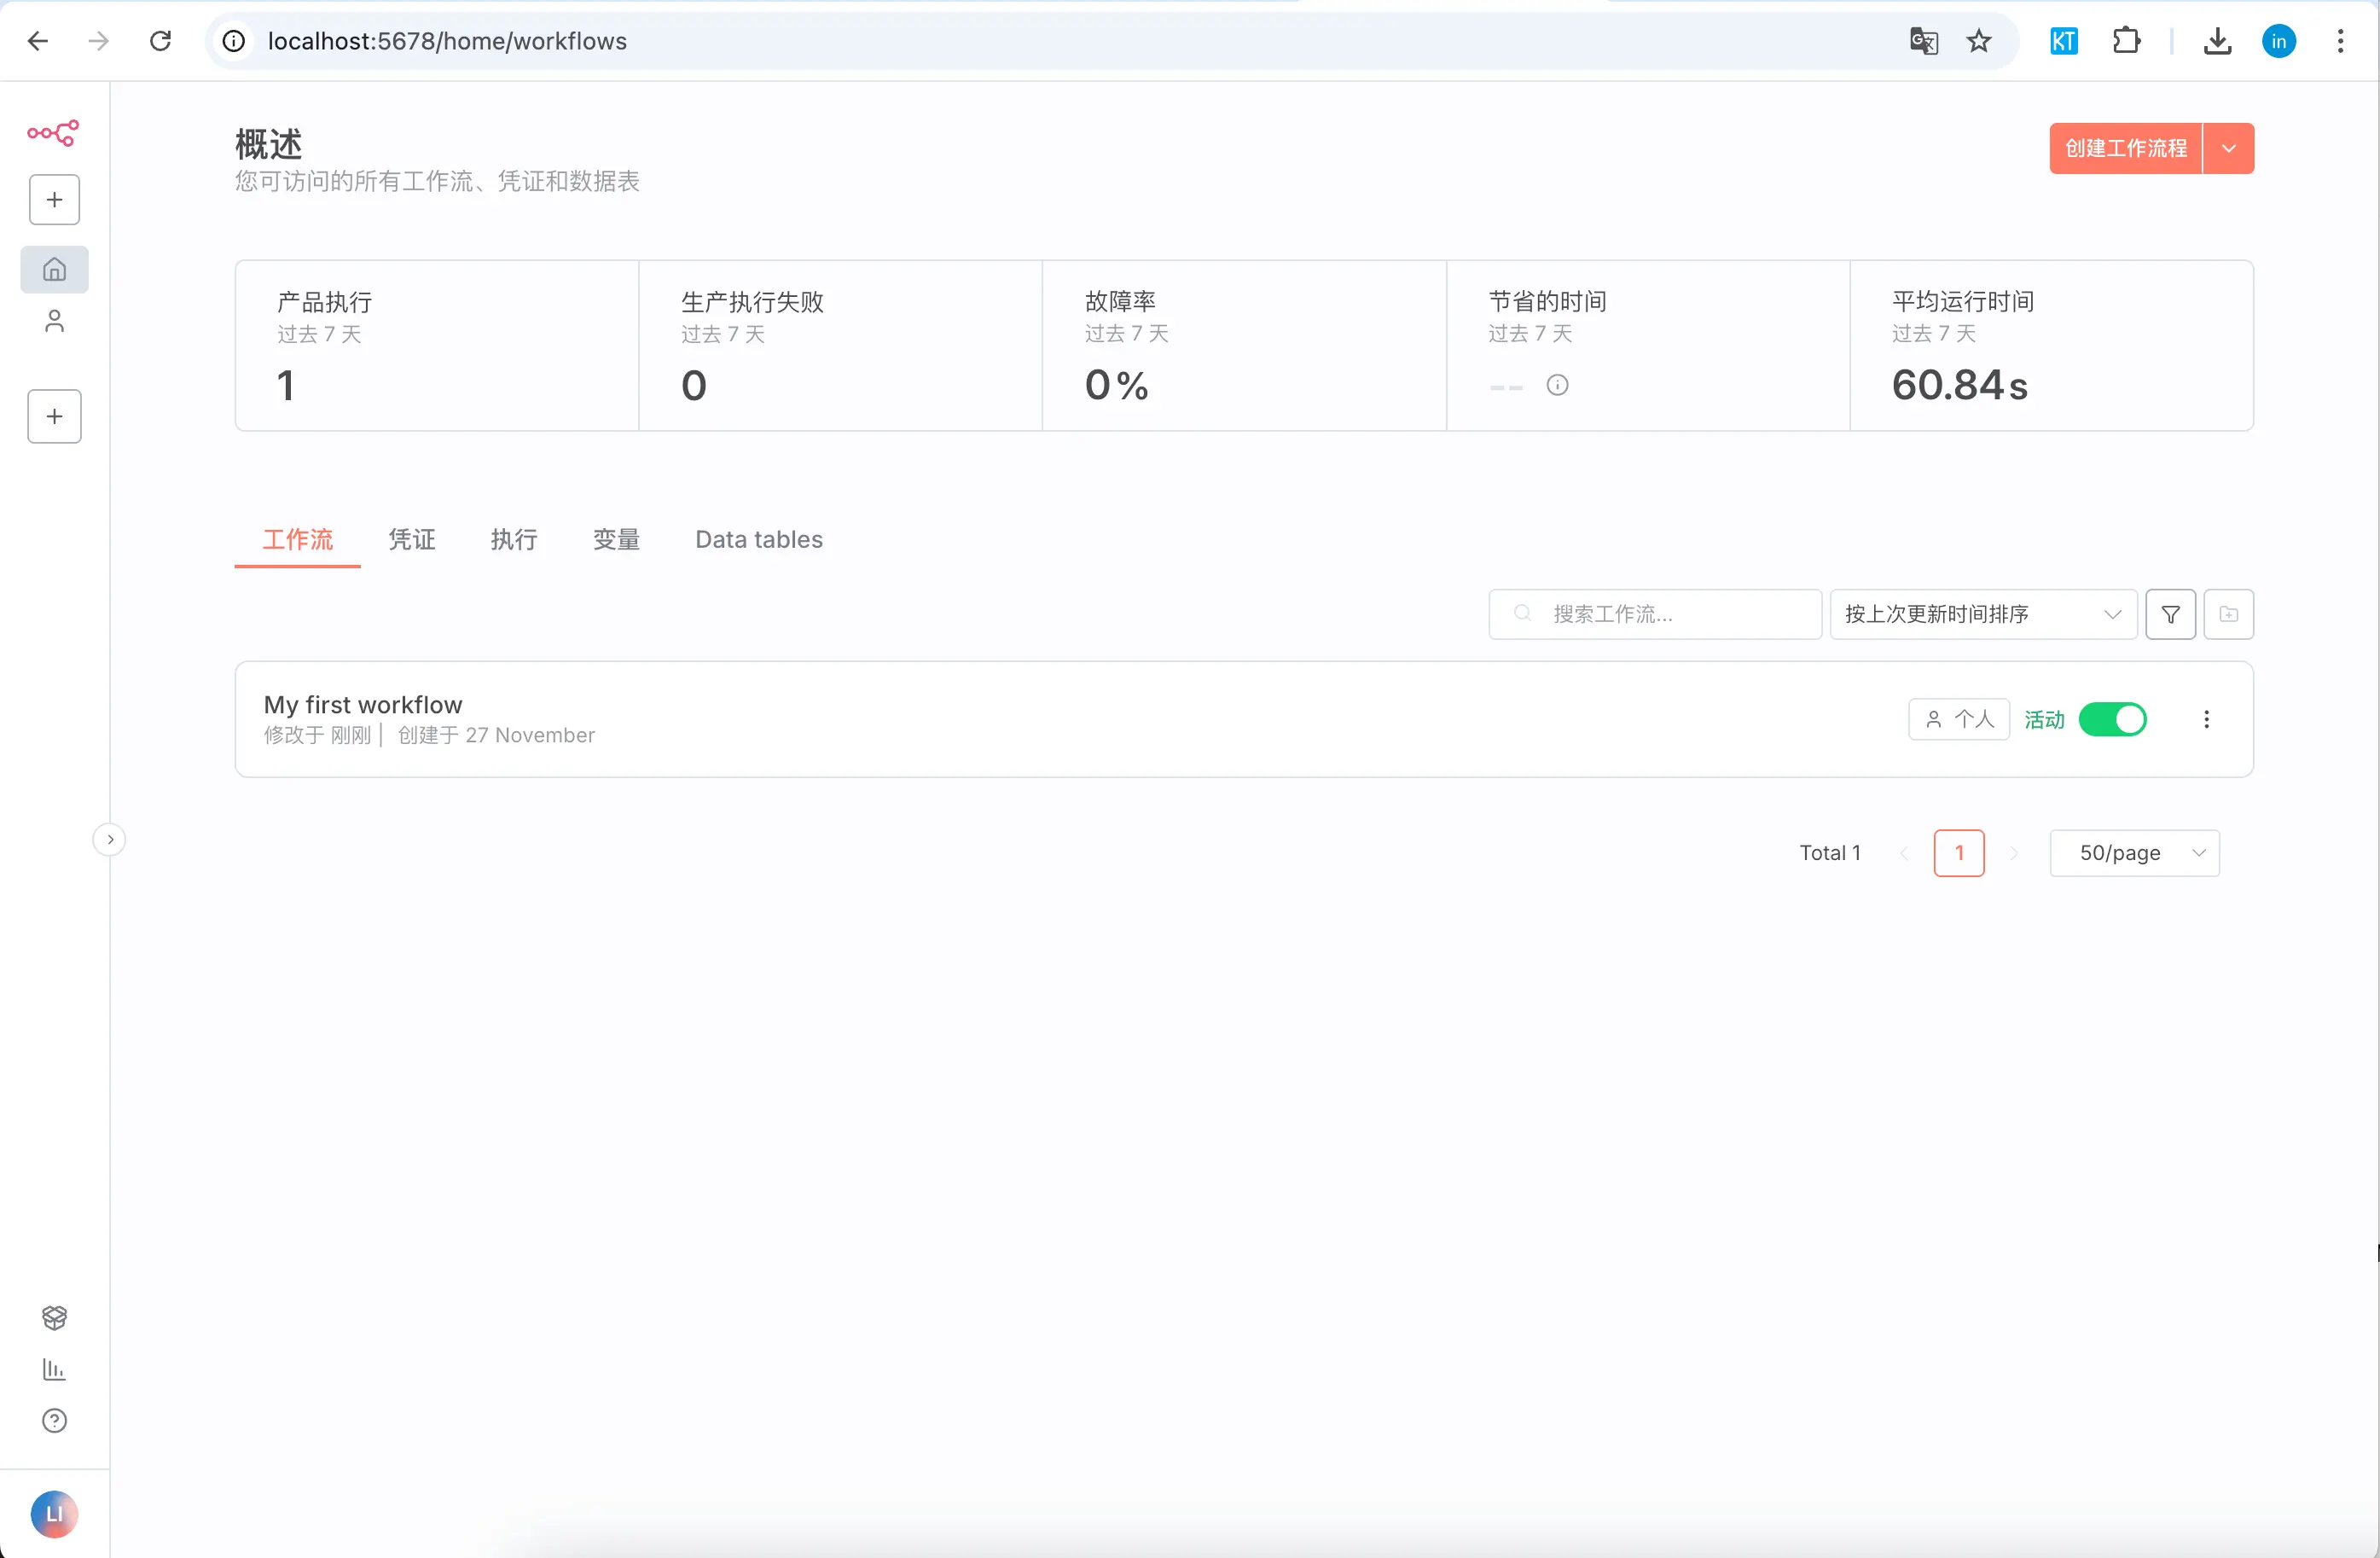Open the Help question mark icon
The width and height of the screenshot is (2380, 1558).
point(54,1420)
